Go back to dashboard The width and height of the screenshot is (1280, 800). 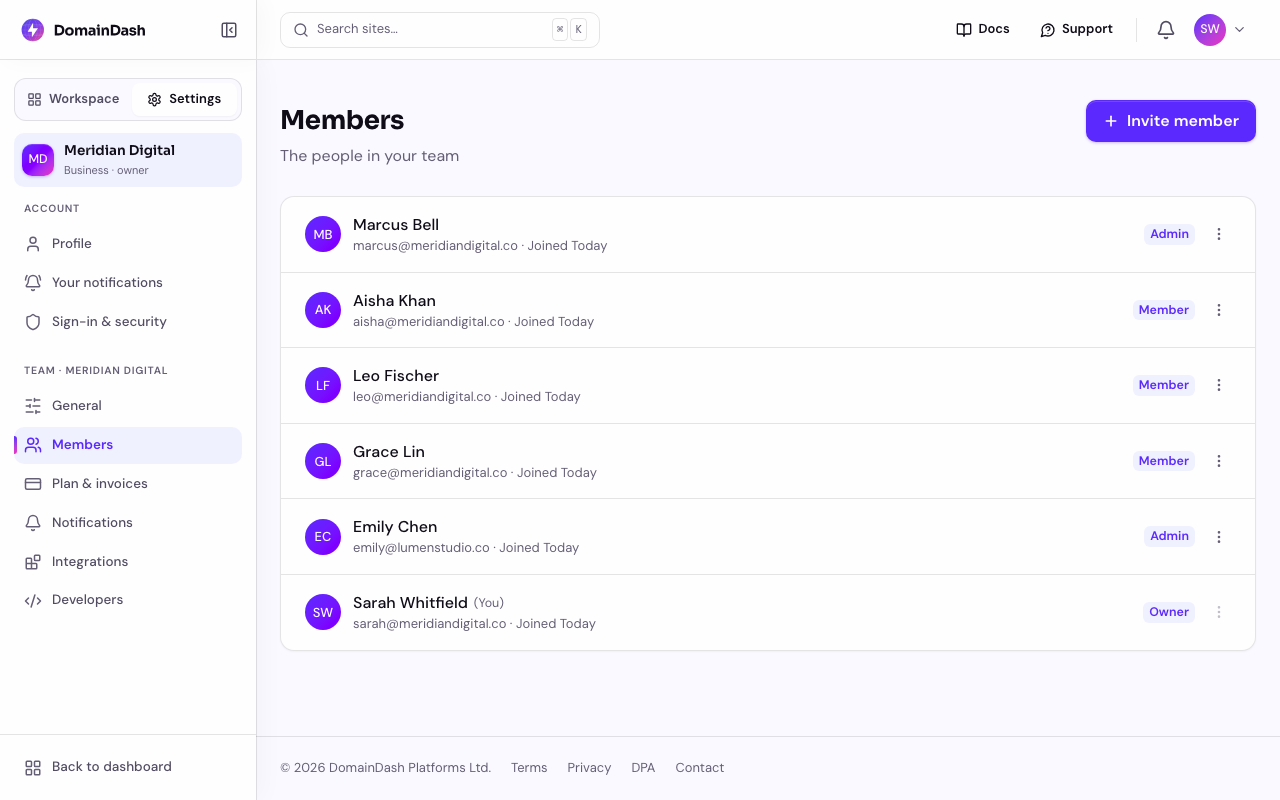128,768
